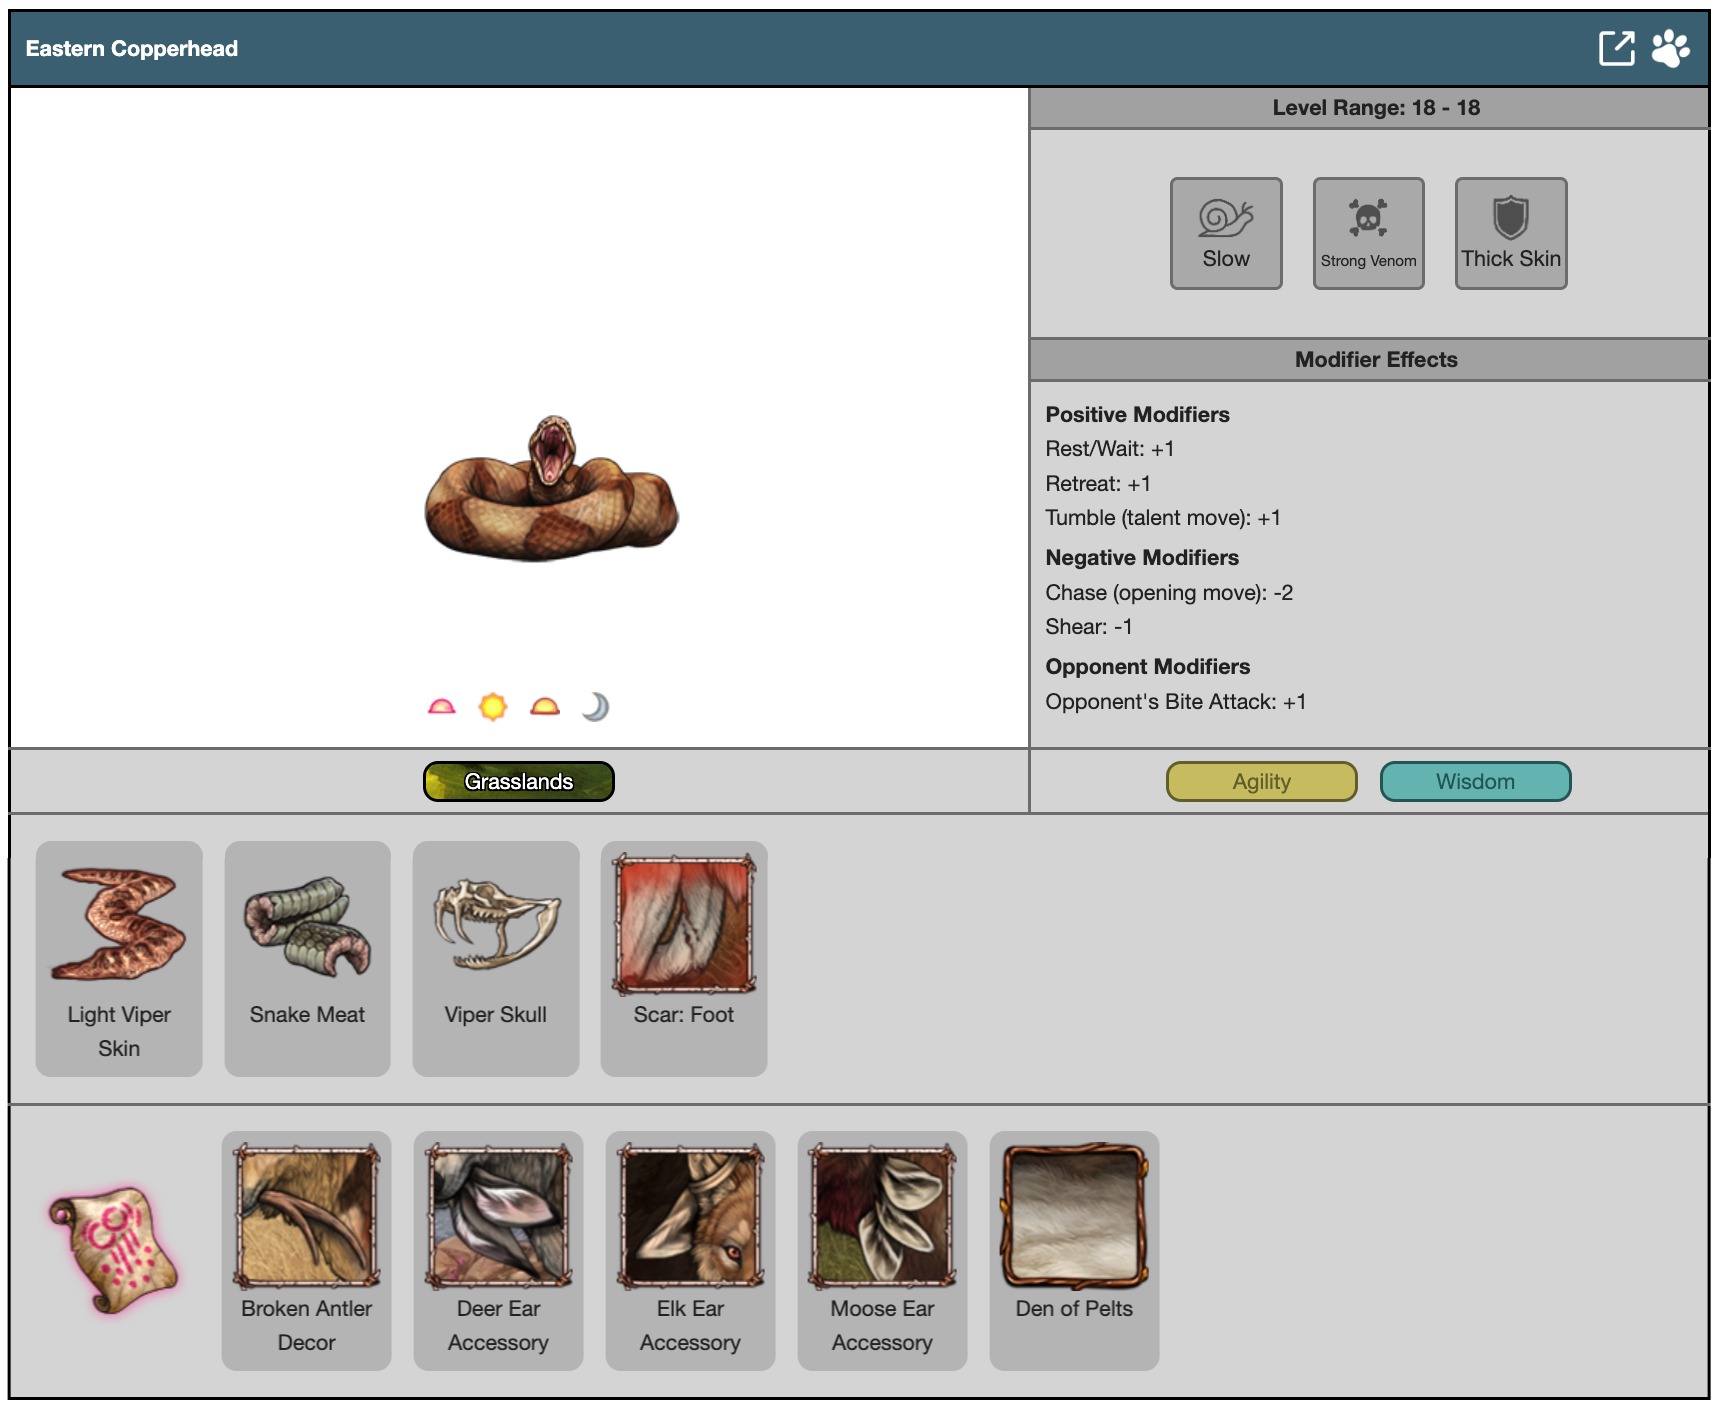Click the Agility stat button

click(x=1261, y=782)
